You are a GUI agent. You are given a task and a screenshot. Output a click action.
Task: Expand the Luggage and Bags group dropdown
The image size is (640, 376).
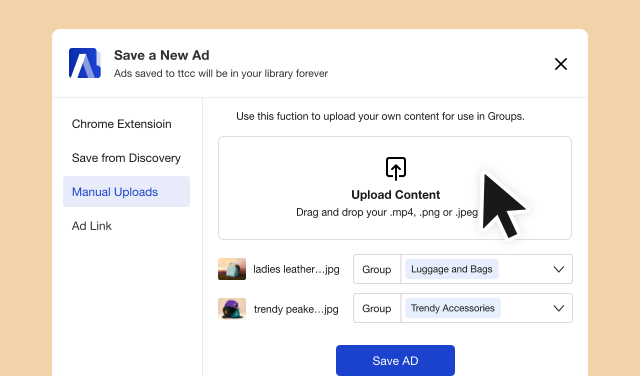point(558,269)
